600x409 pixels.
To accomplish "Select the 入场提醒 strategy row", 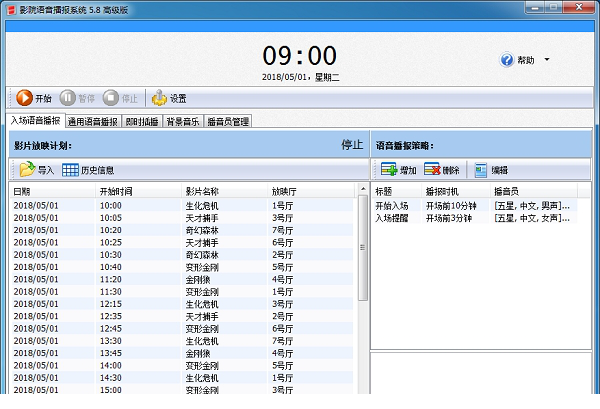I will (x=394, y=217).
